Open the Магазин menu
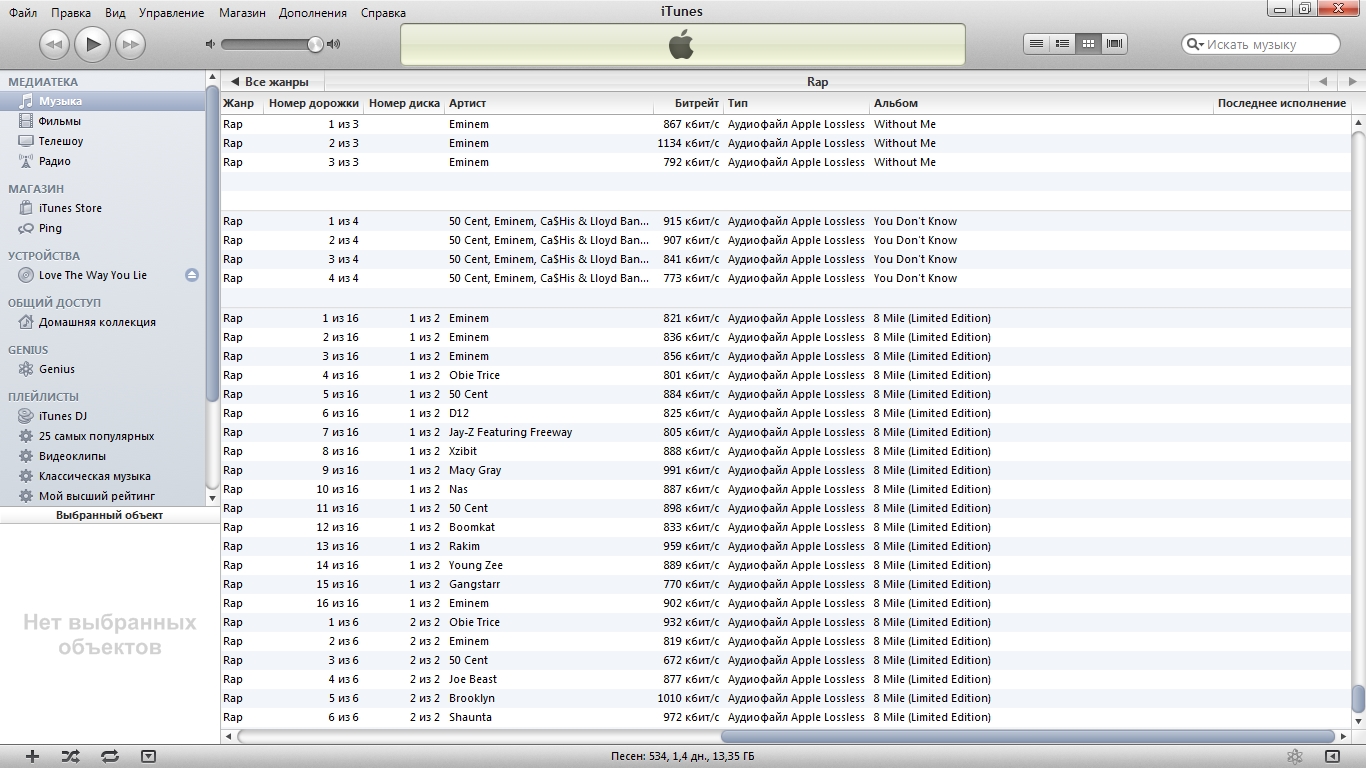This screenshot has width=1366, height=768. point(241,13)
